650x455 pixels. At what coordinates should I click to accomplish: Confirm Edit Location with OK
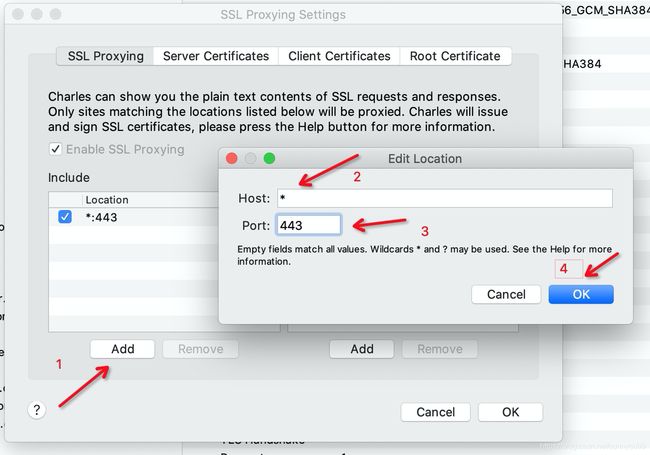point(581,294)
